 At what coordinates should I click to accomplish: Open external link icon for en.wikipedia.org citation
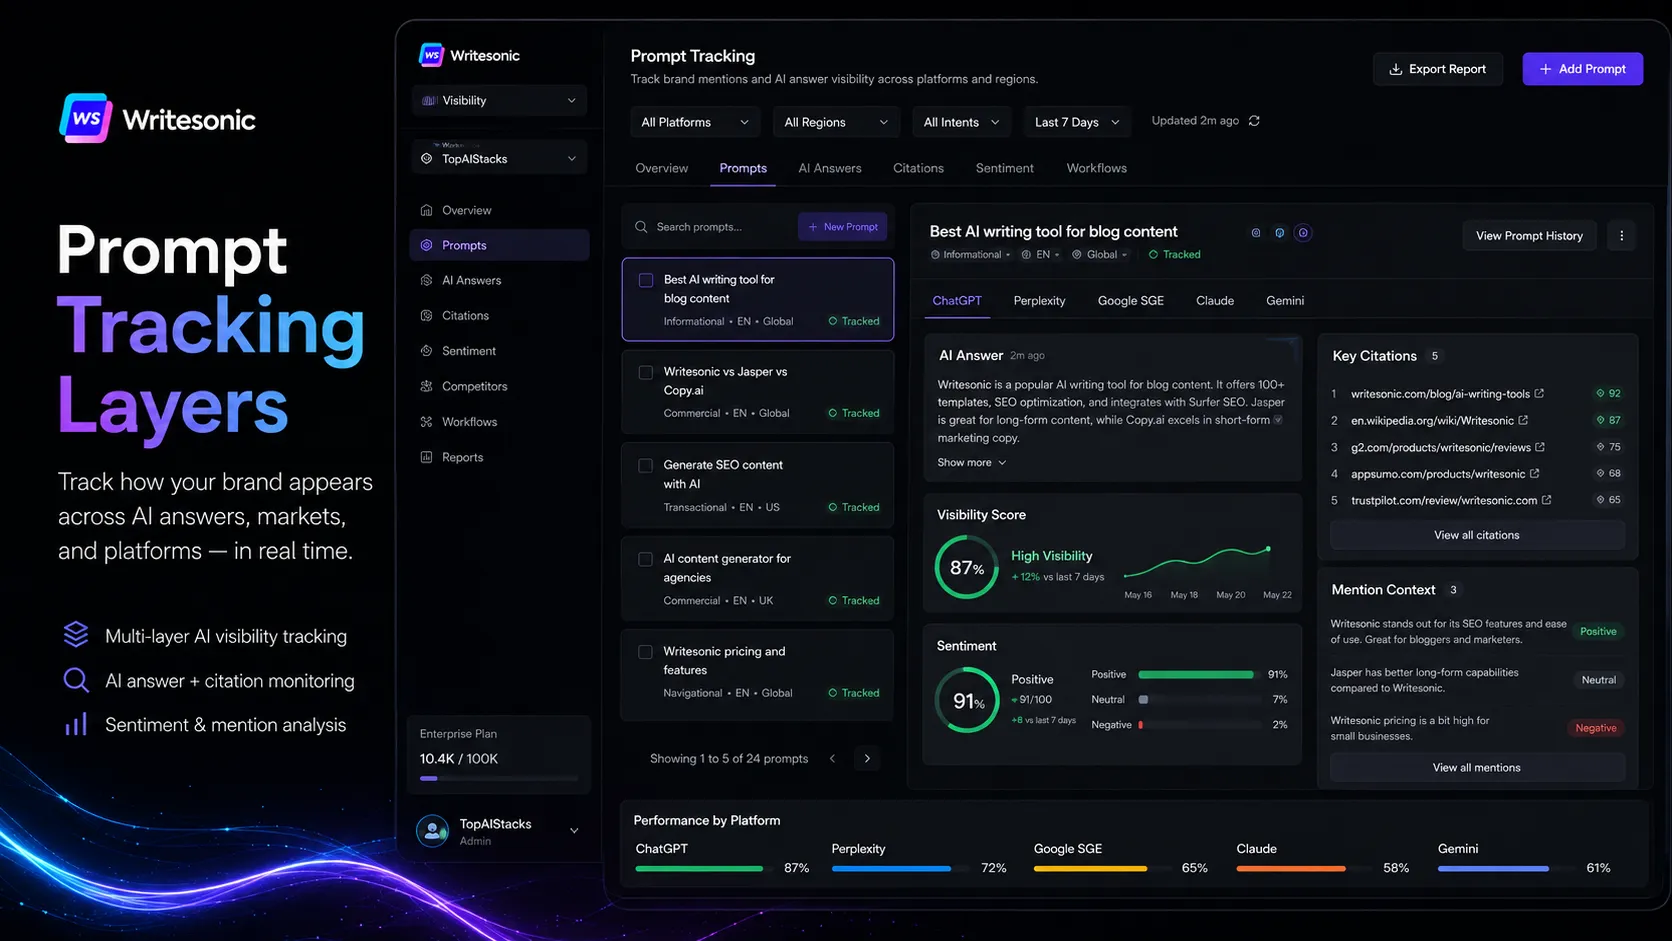coord(1523,420)
